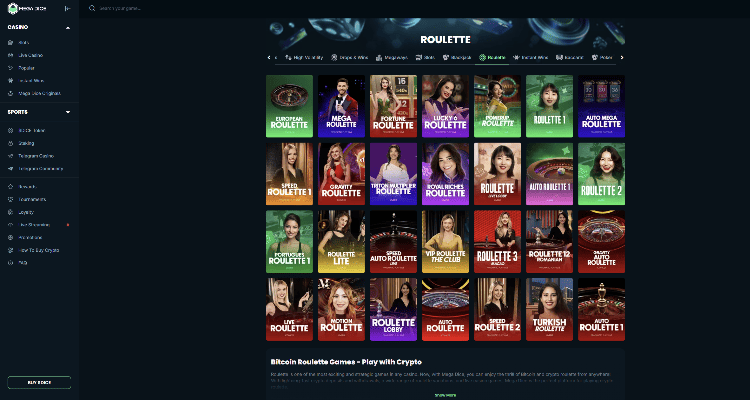The image size is (750, 400).
Task: Open Live Casino from the sidebar
Action: [31, 55]
